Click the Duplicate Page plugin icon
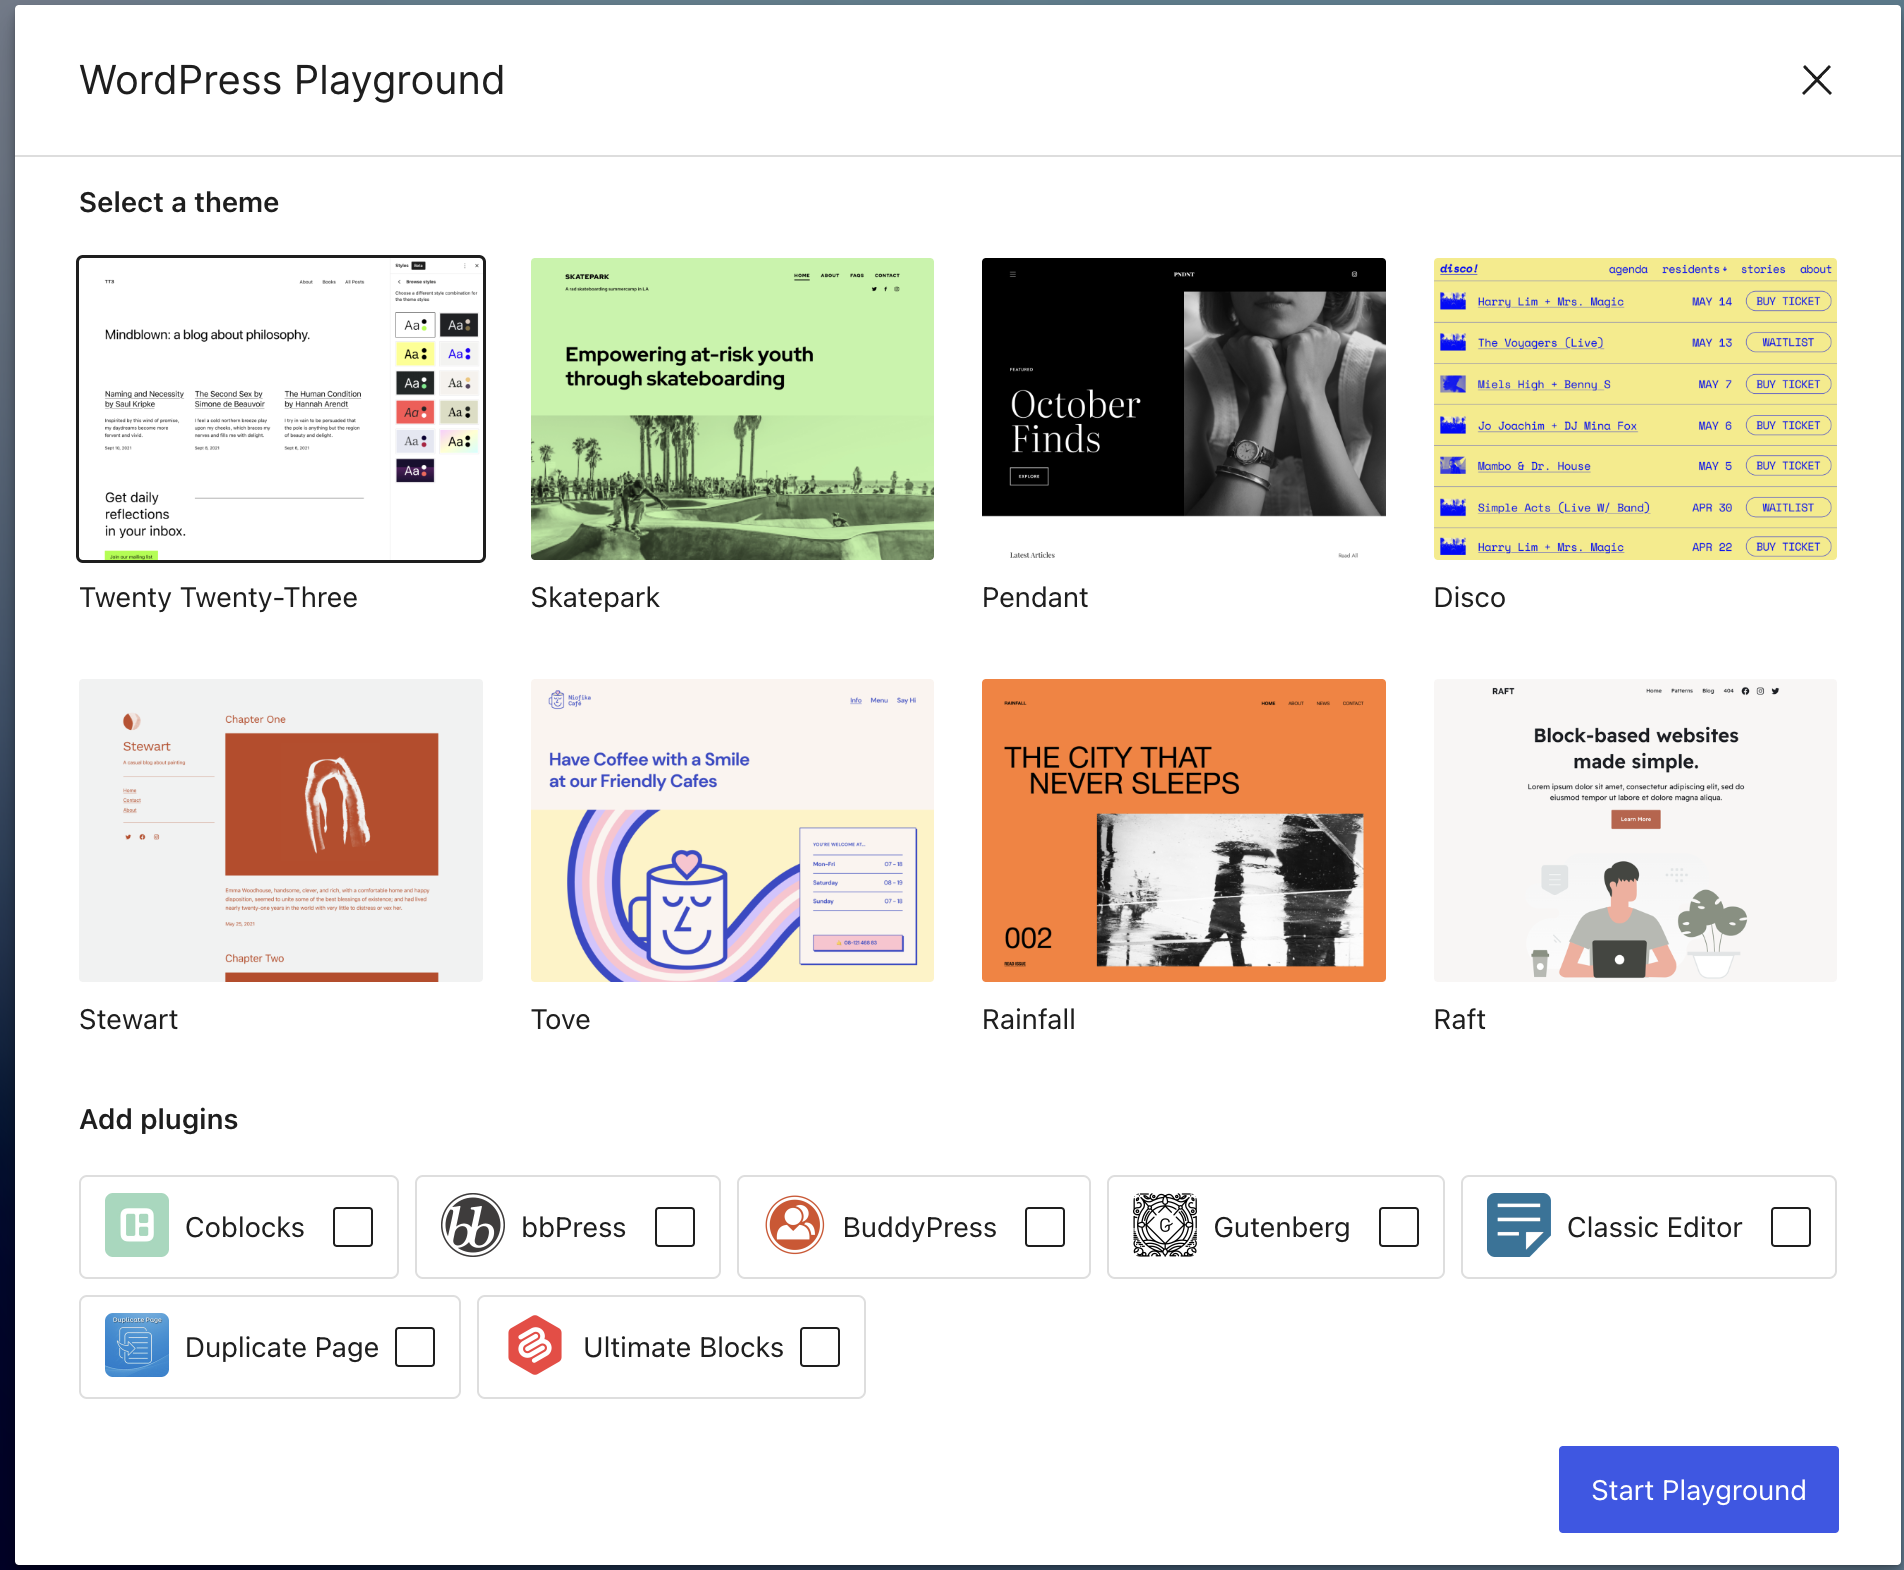The image size is (1904, 1570). [137, 1345]
